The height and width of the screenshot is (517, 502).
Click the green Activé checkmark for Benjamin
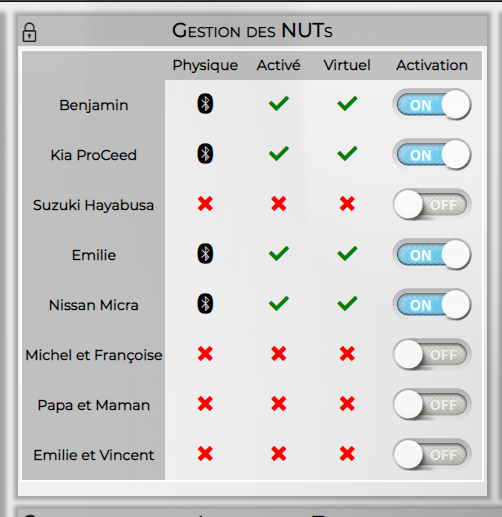click(x=279, y=103)
